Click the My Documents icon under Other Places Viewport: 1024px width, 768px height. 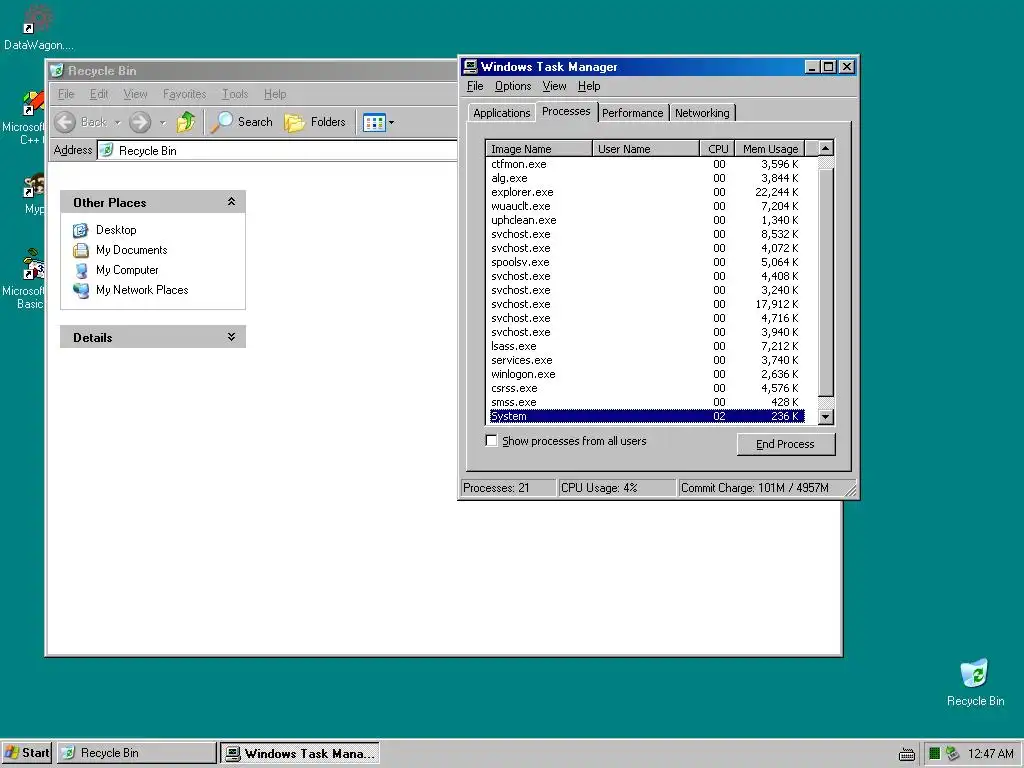coord(80,250)
